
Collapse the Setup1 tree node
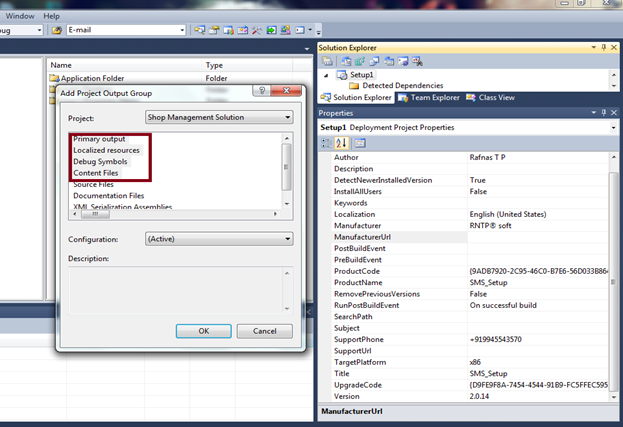tap(326, 75)
